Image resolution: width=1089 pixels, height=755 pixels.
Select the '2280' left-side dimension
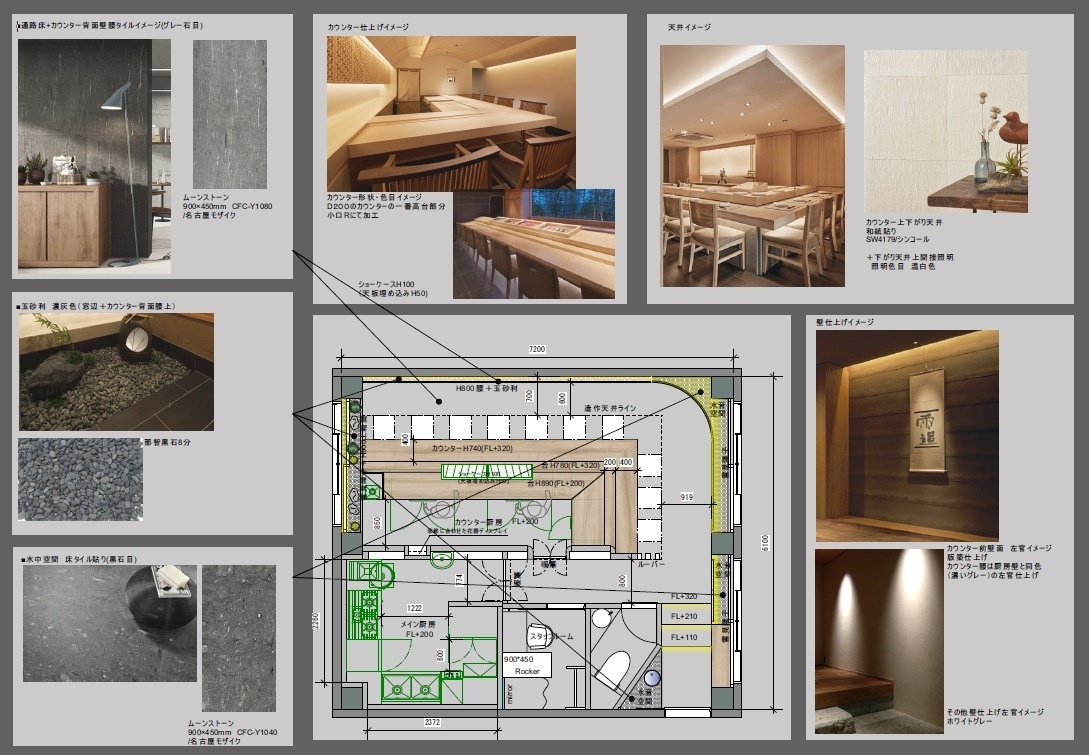coord(315,620)
